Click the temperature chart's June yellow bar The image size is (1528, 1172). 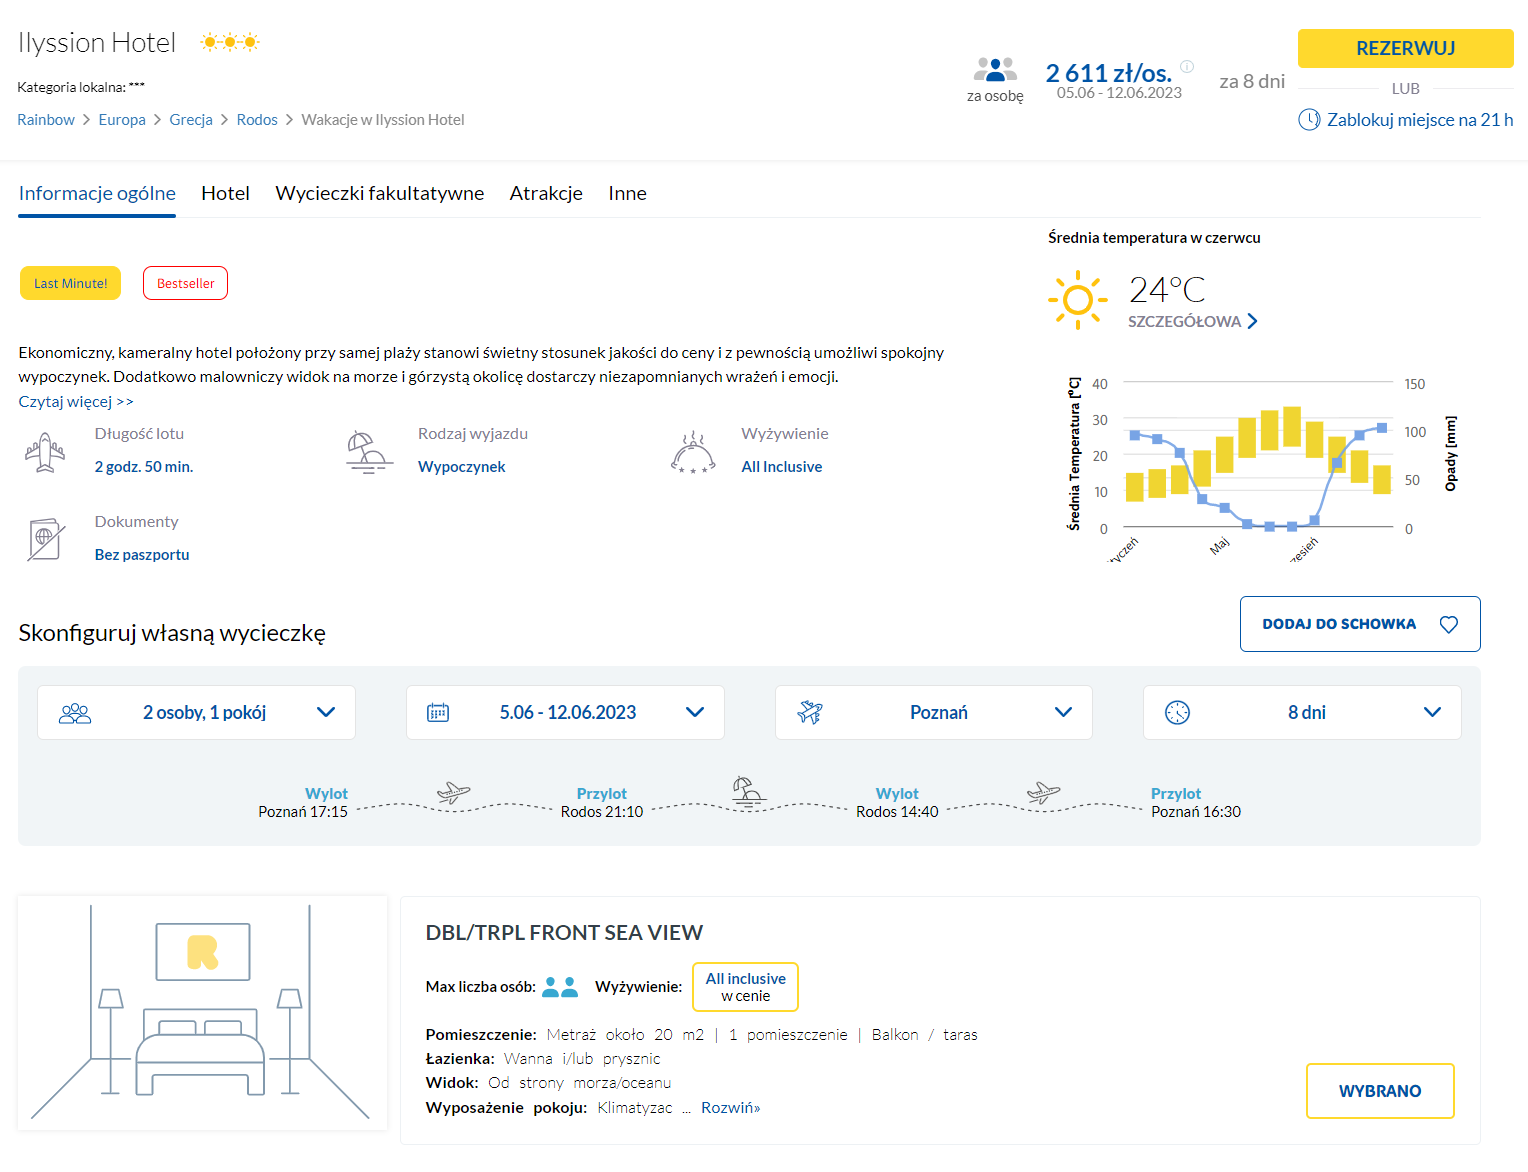point(1247,437)
